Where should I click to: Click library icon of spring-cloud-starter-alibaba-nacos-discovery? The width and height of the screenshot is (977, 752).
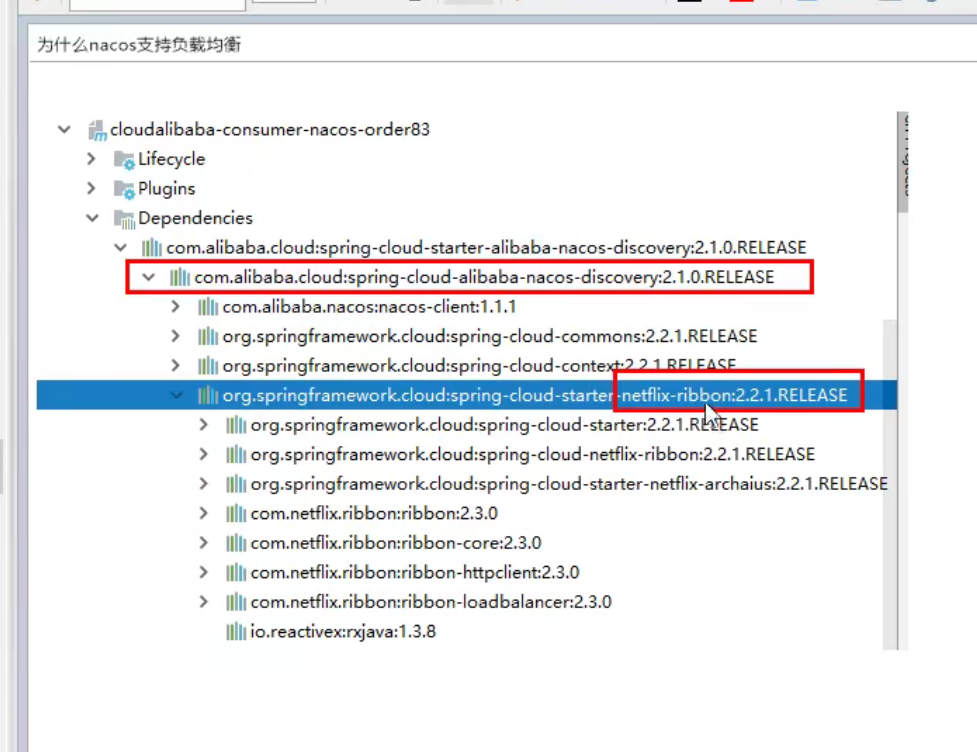pos(151,248)
